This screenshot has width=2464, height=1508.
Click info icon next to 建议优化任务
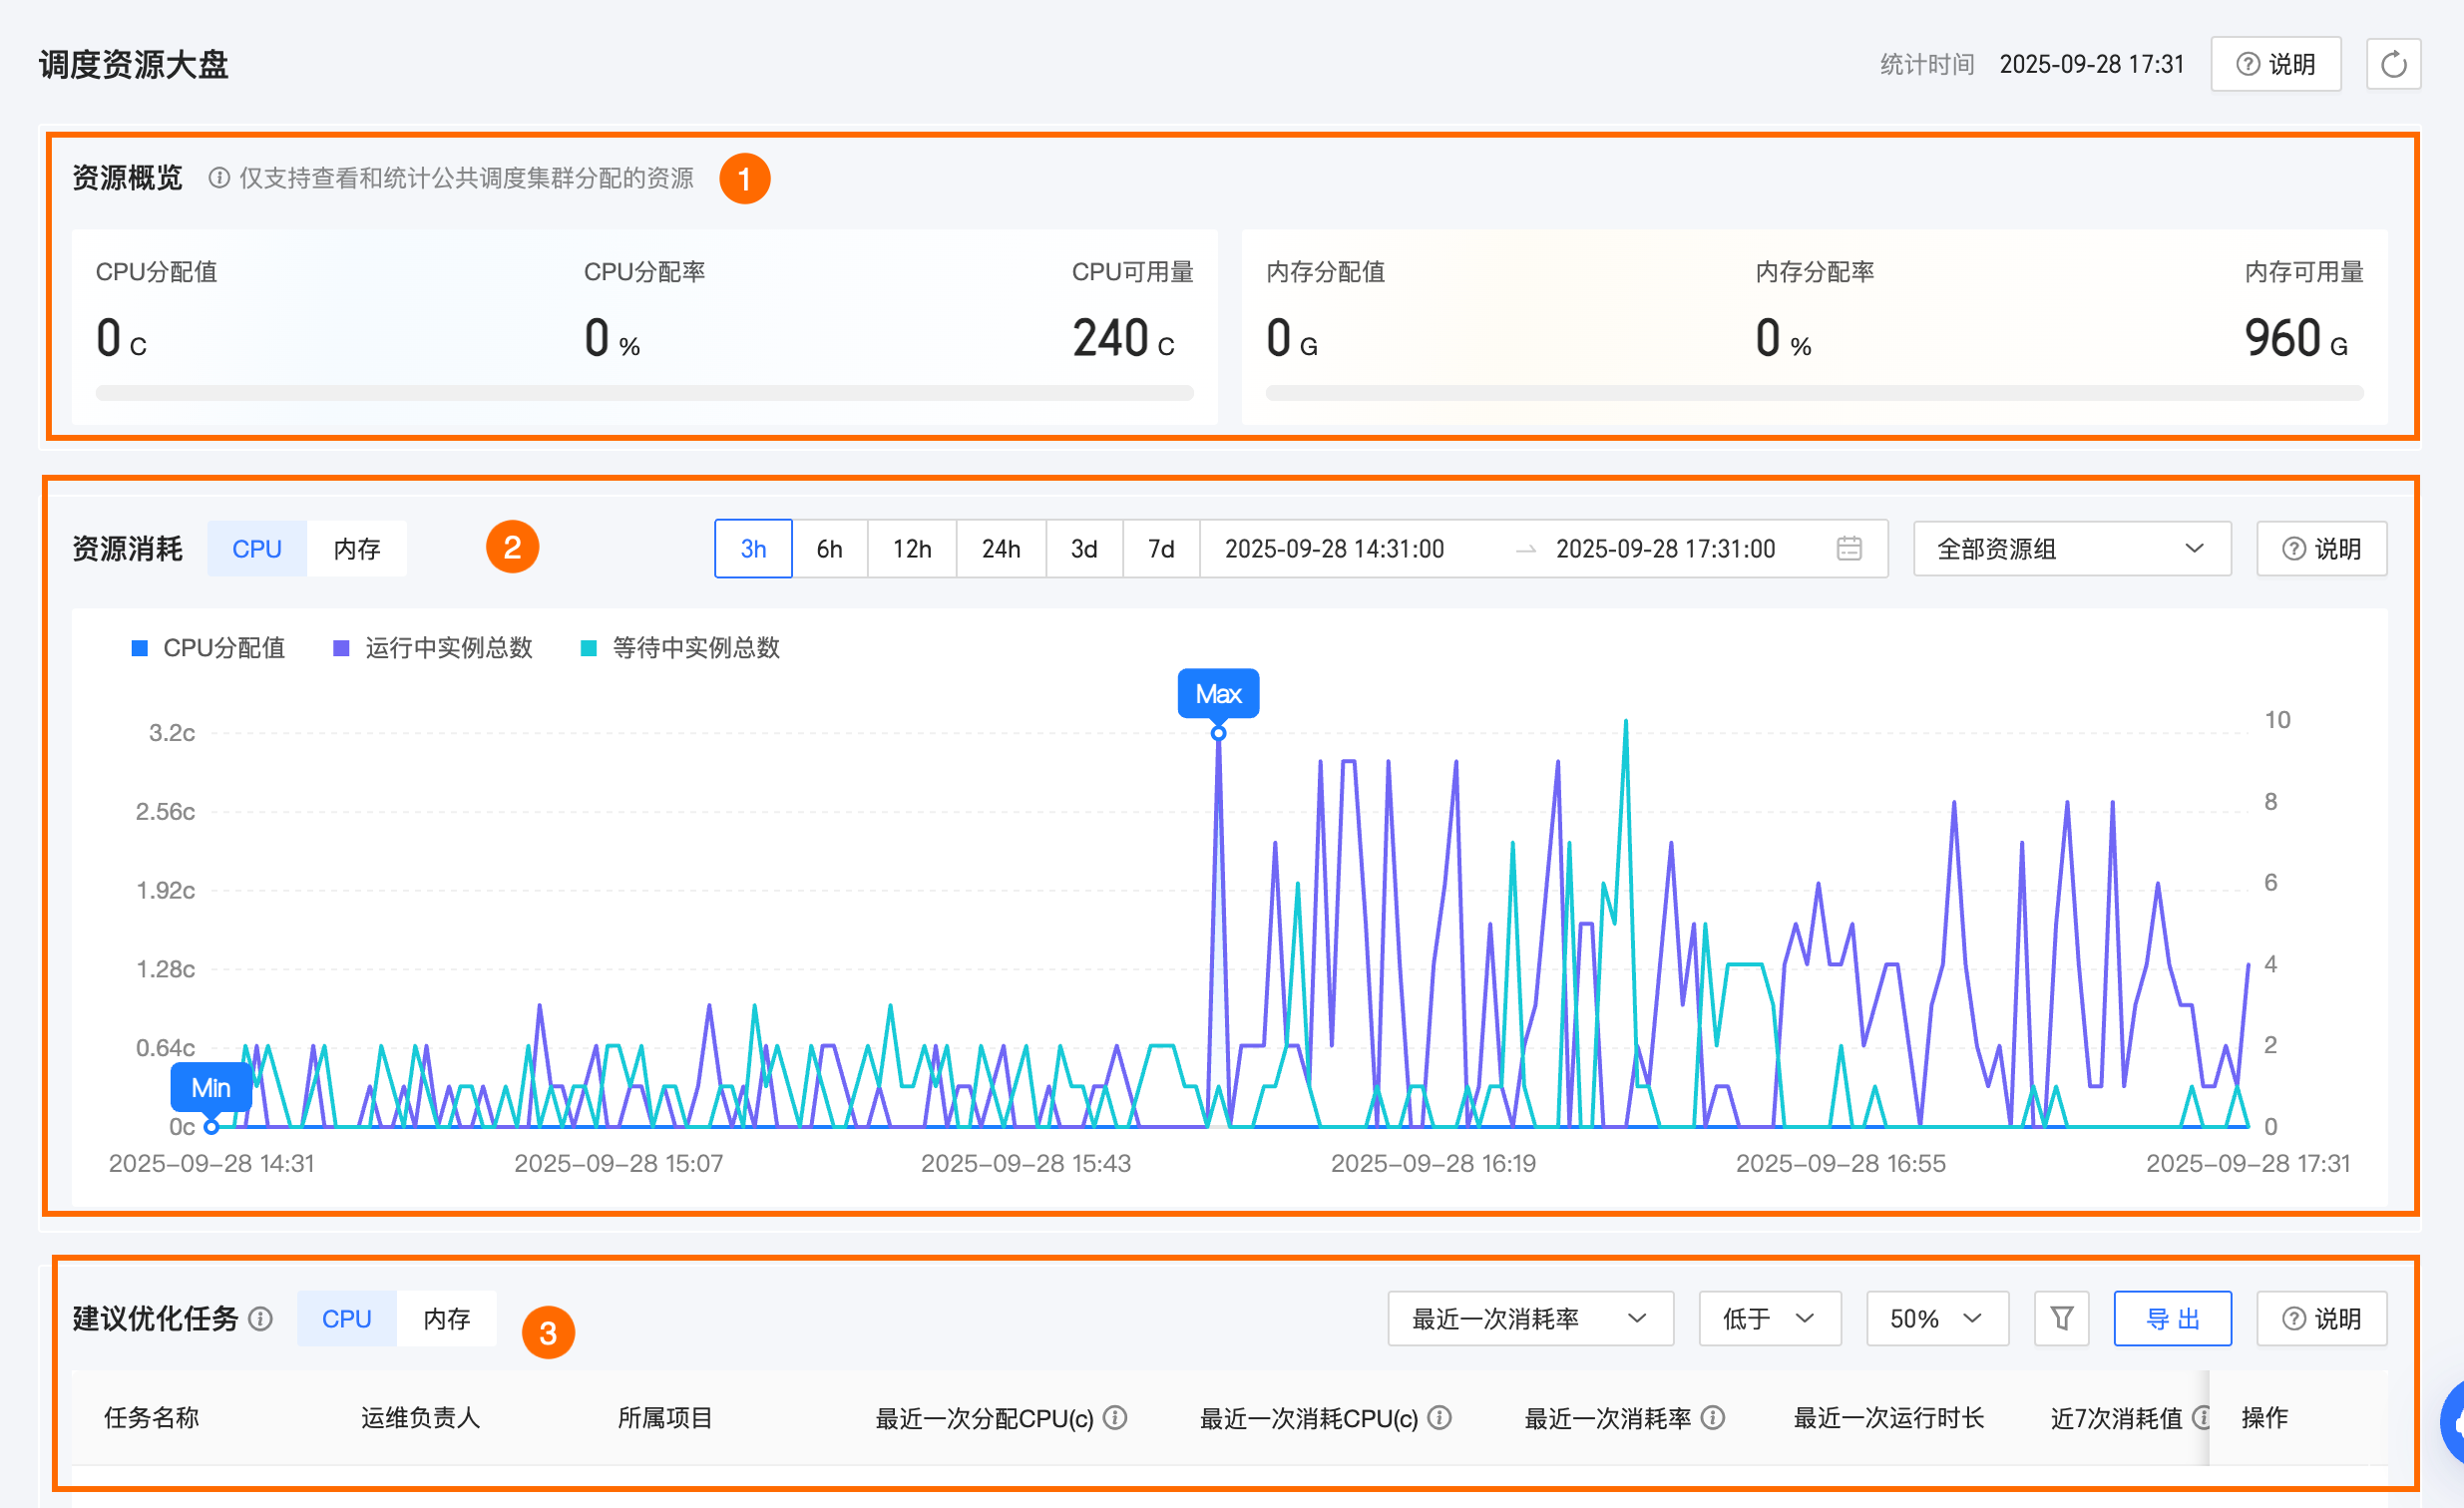tap(260, 1318)
